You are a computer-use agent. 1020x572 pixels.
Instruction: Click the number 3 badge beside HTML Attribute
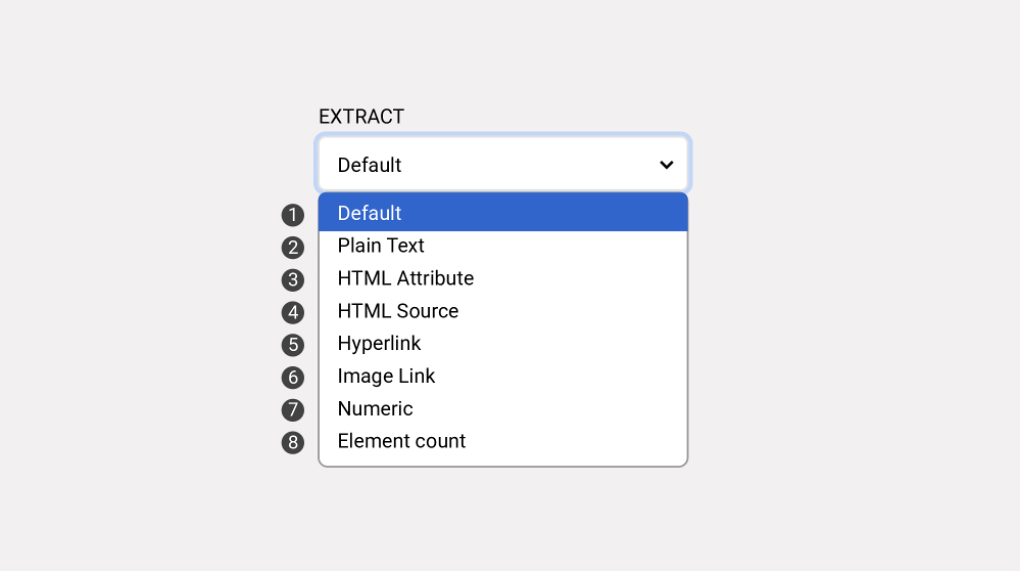click(292, 280)
